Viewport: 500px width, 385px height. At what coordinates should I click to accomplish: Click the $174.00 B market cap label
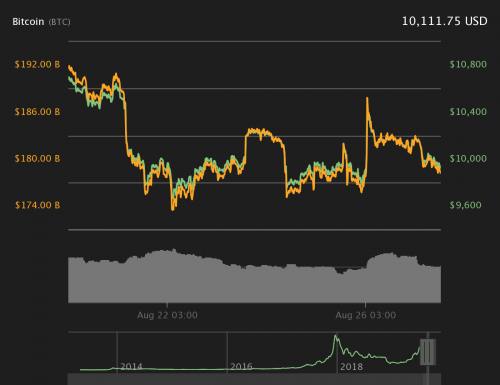(x=37, y=205)
